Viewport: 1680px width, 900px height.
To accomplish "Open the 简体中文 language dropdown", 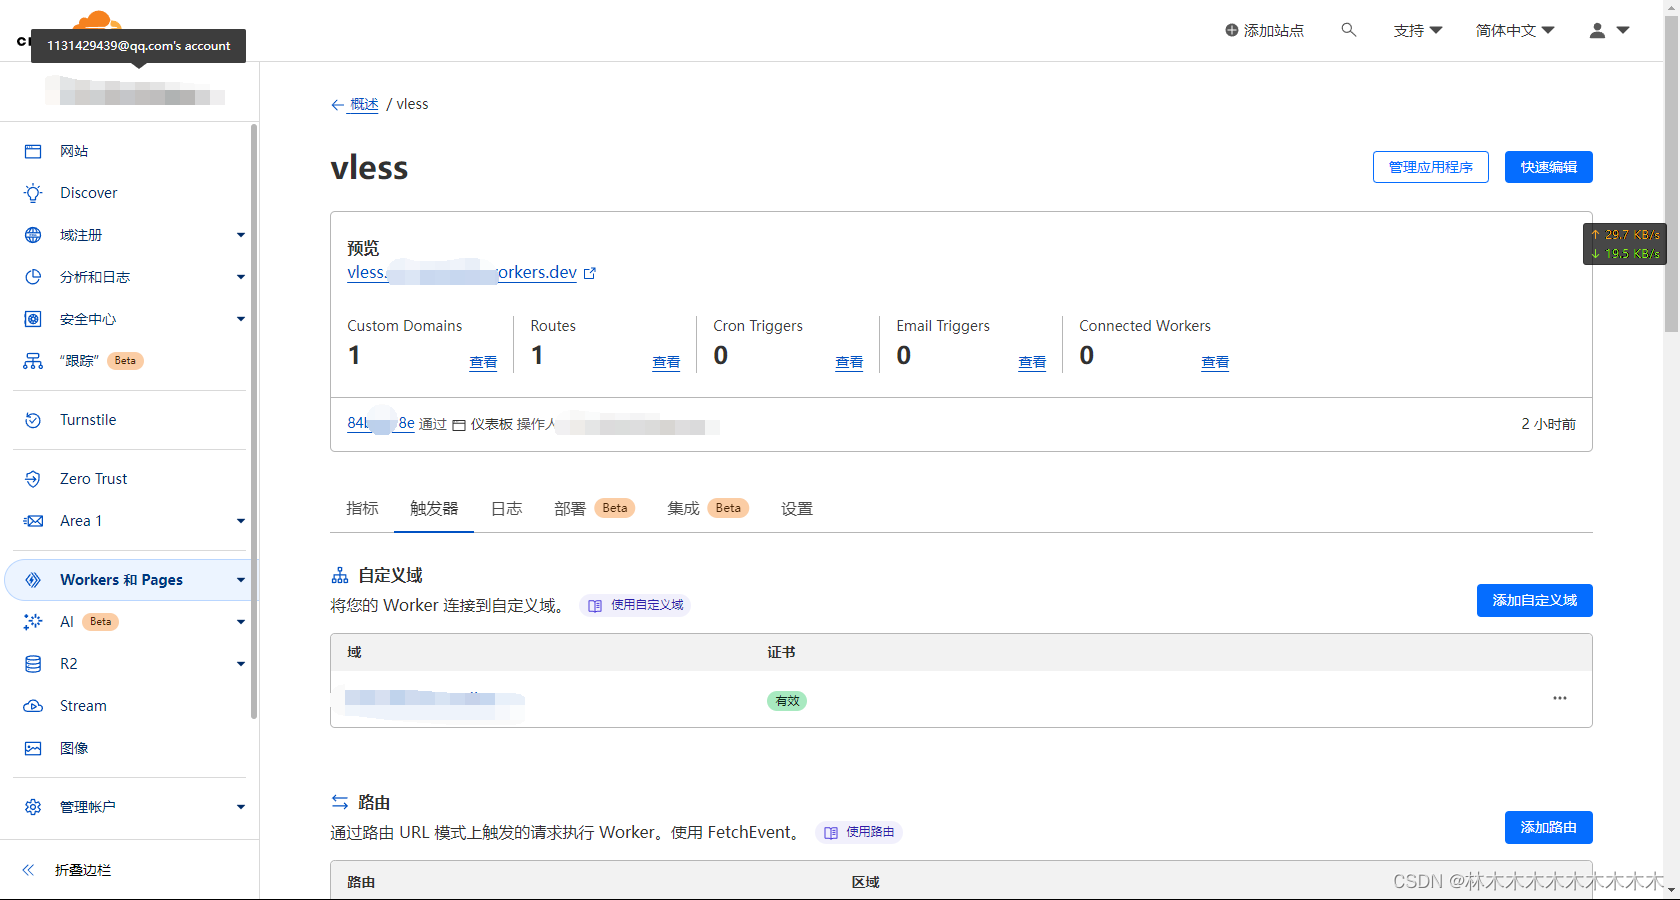I will tap(1514, 30).
